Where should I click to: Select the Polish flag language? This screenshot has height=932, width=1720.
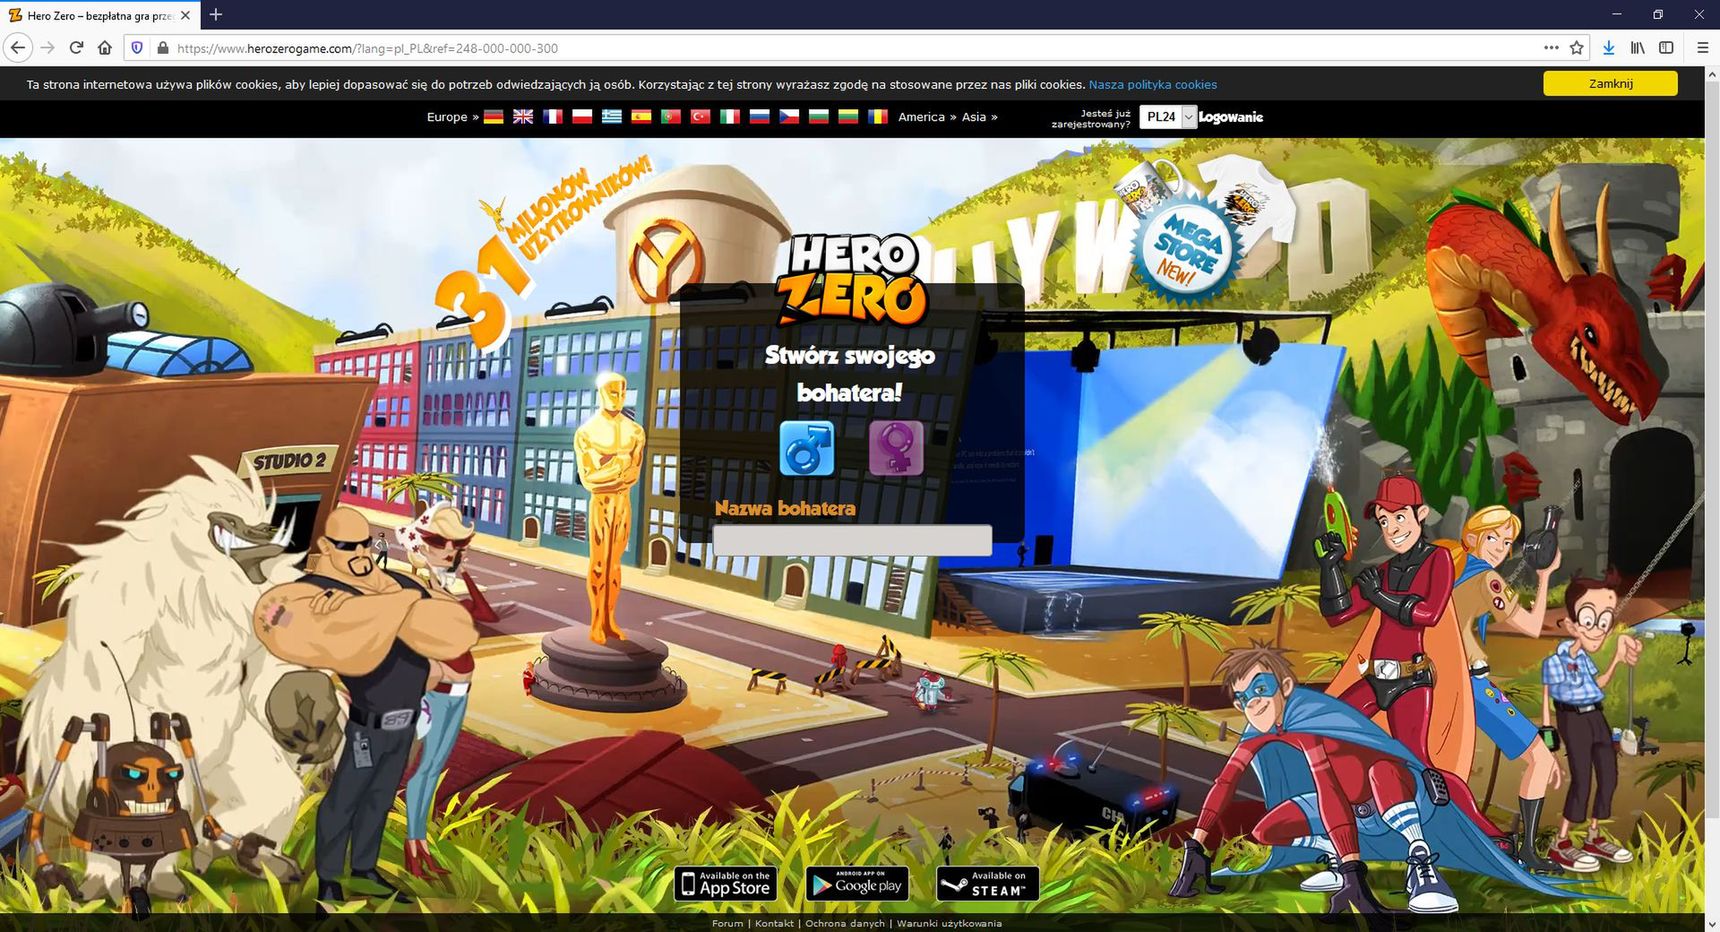pyautogui.click(x=582, y=117)
